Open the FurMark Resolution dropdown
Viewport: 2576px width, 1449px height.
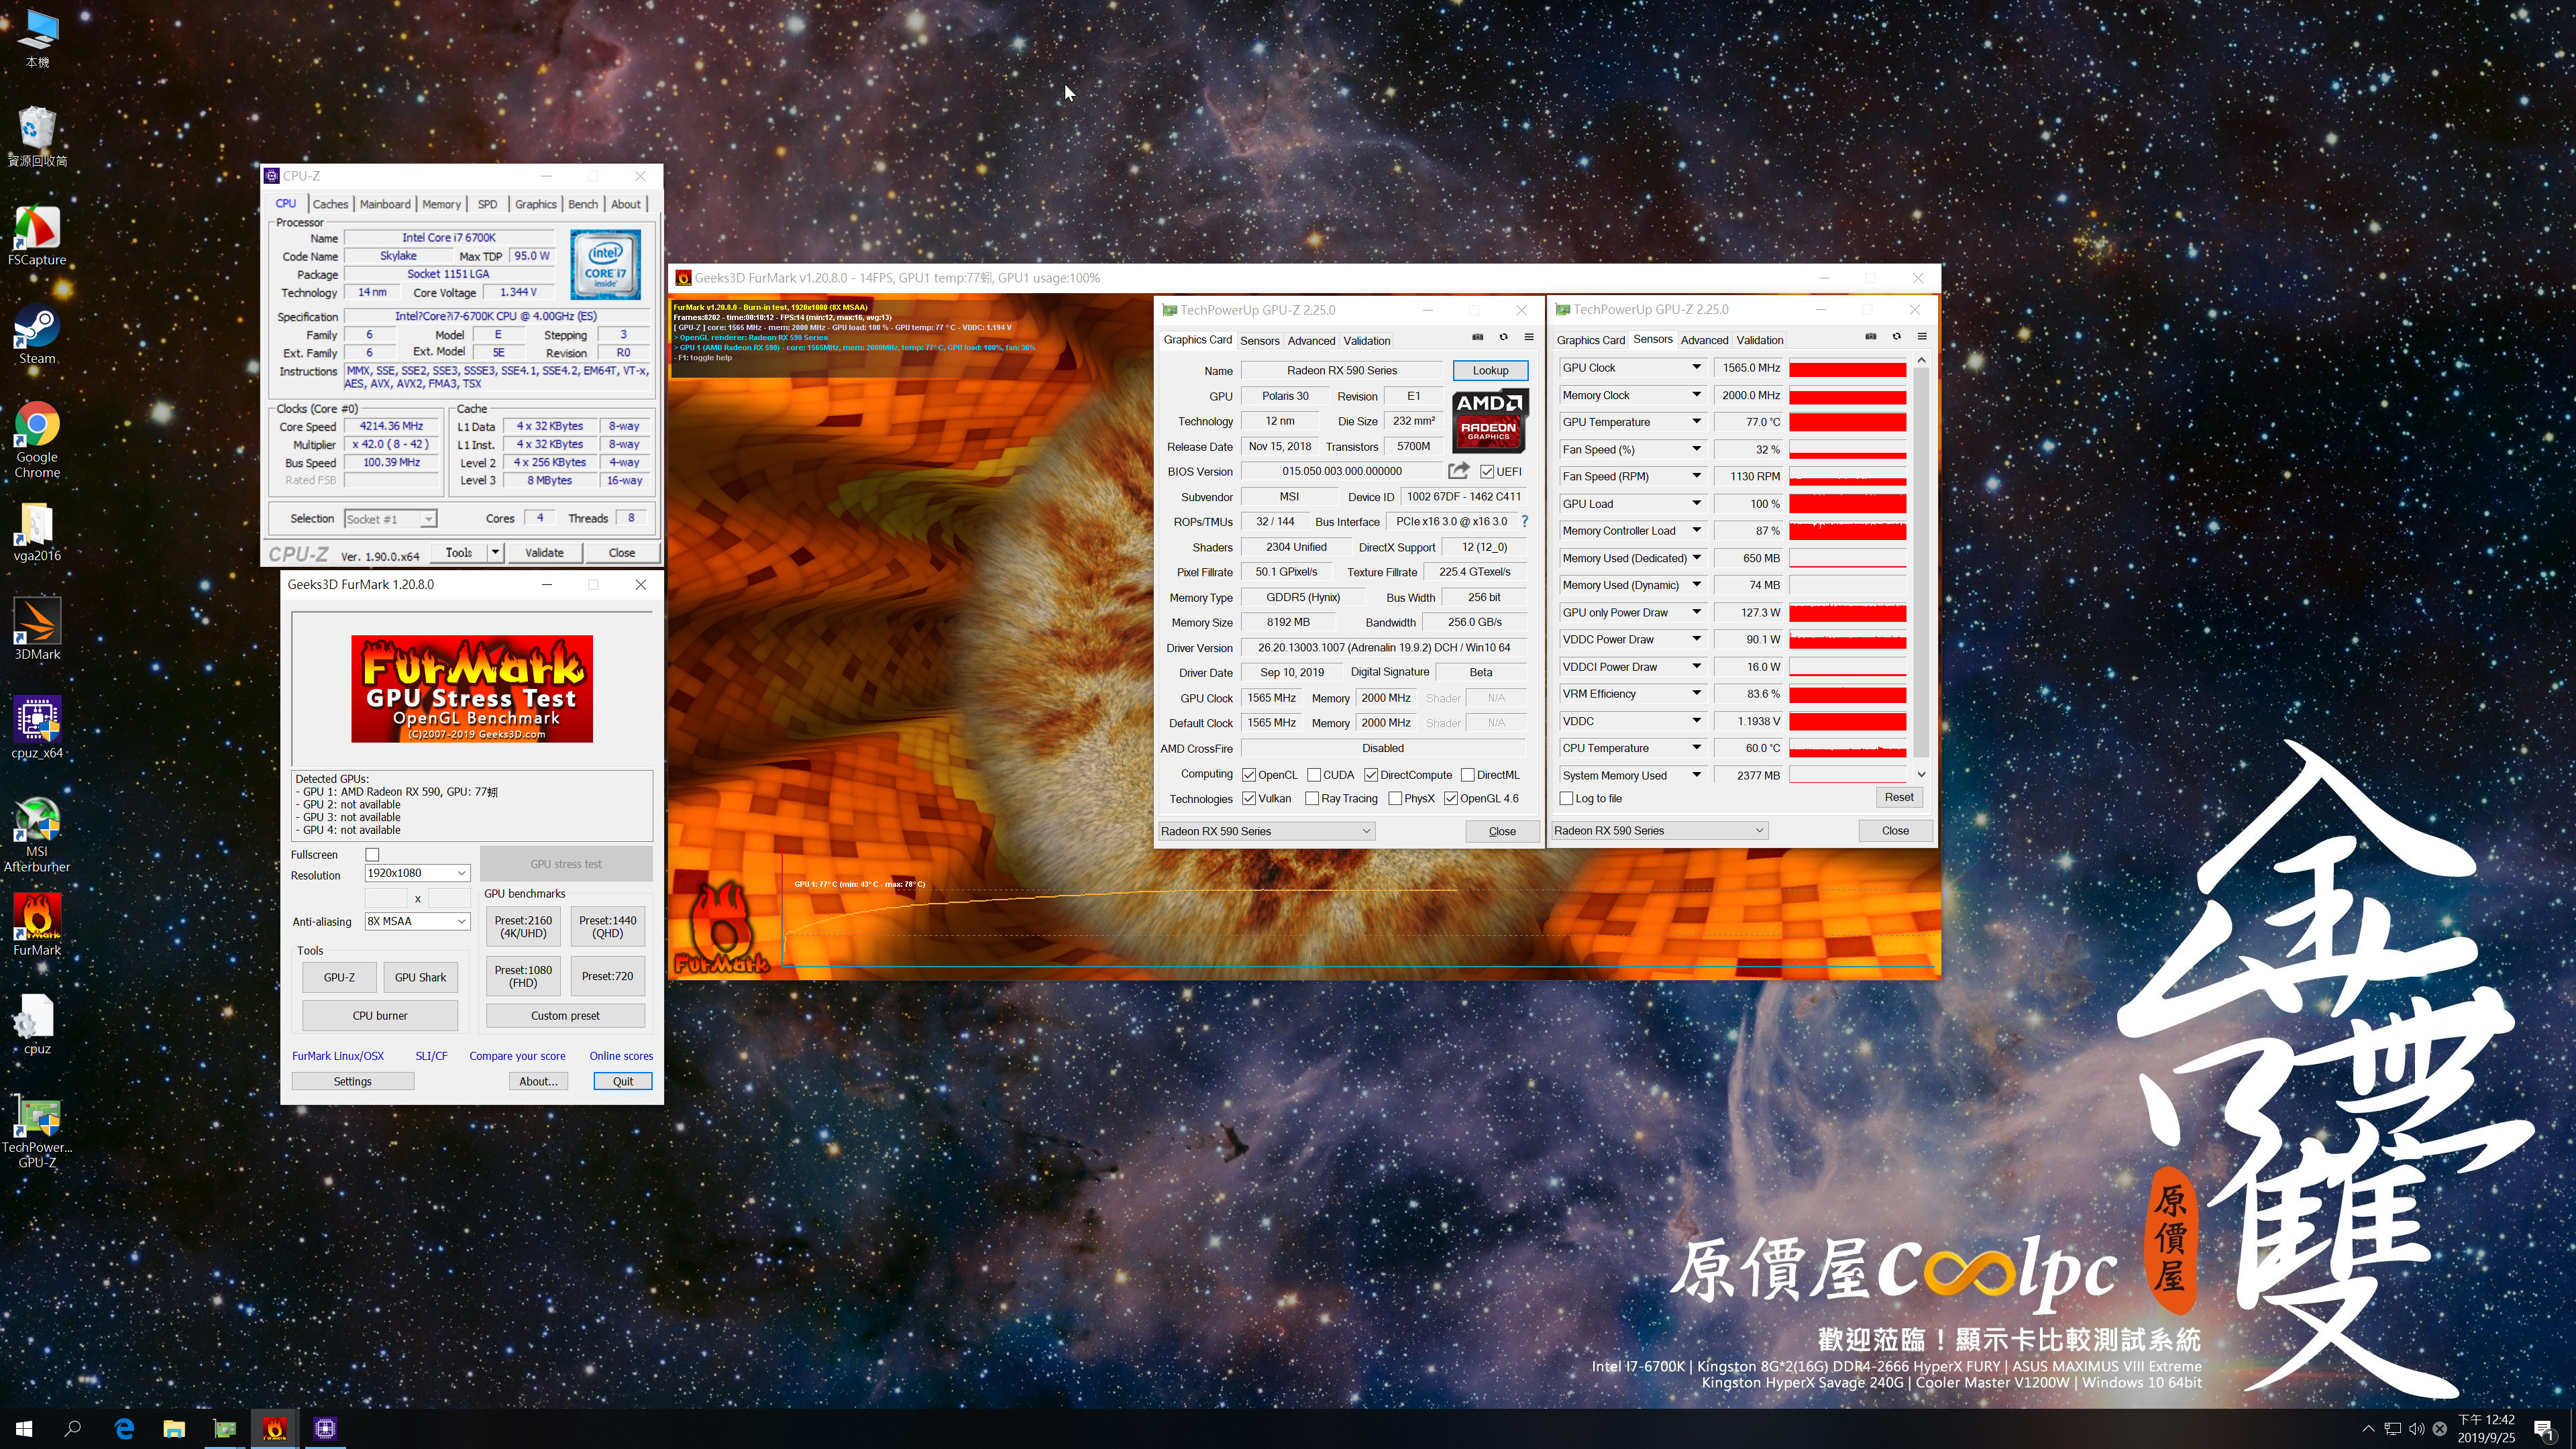[417, 873]
